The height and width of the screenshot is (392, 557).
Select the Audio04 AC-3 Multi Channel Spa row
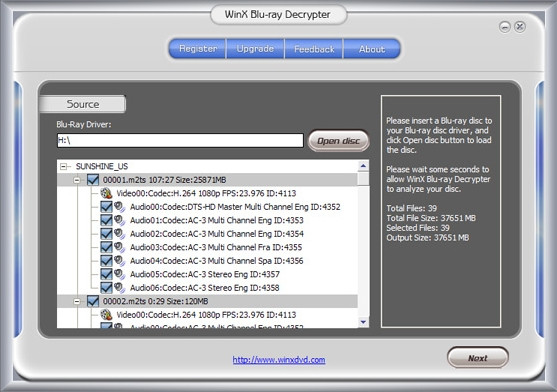click(217, 261)
